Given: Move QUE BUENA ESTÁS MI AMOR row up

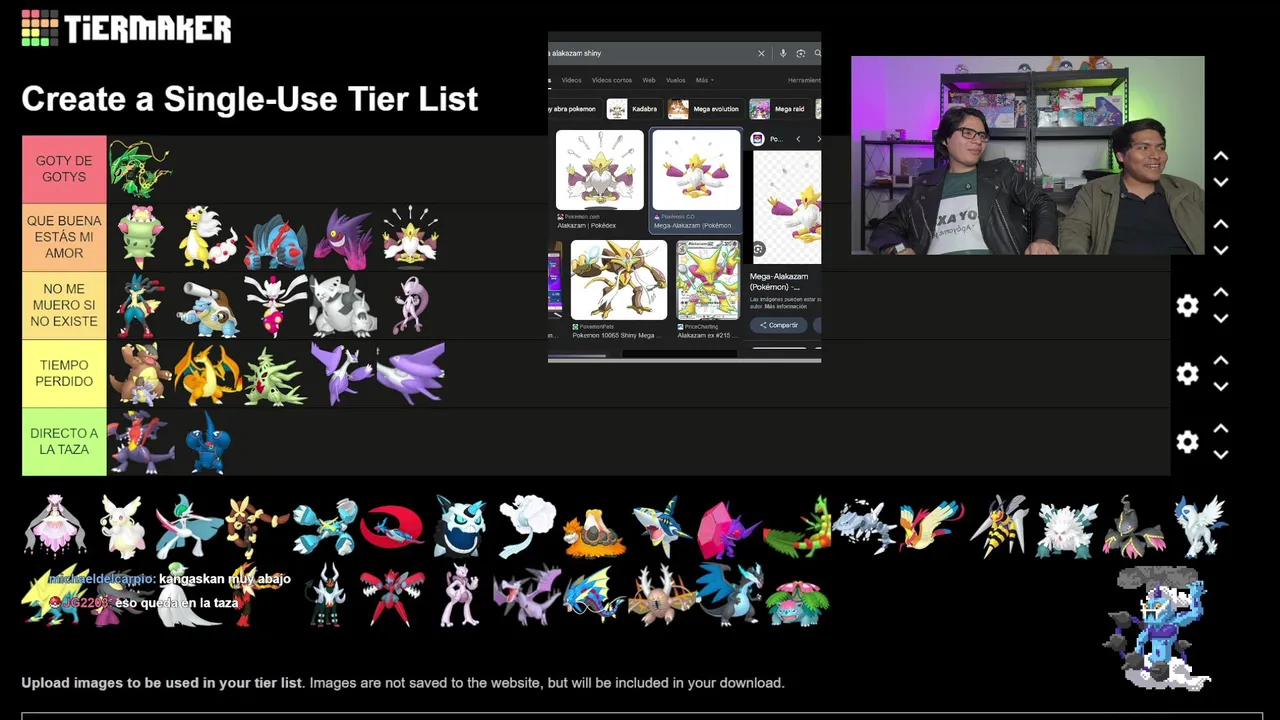Looking at the screenshot, I should click(1221, 225).
